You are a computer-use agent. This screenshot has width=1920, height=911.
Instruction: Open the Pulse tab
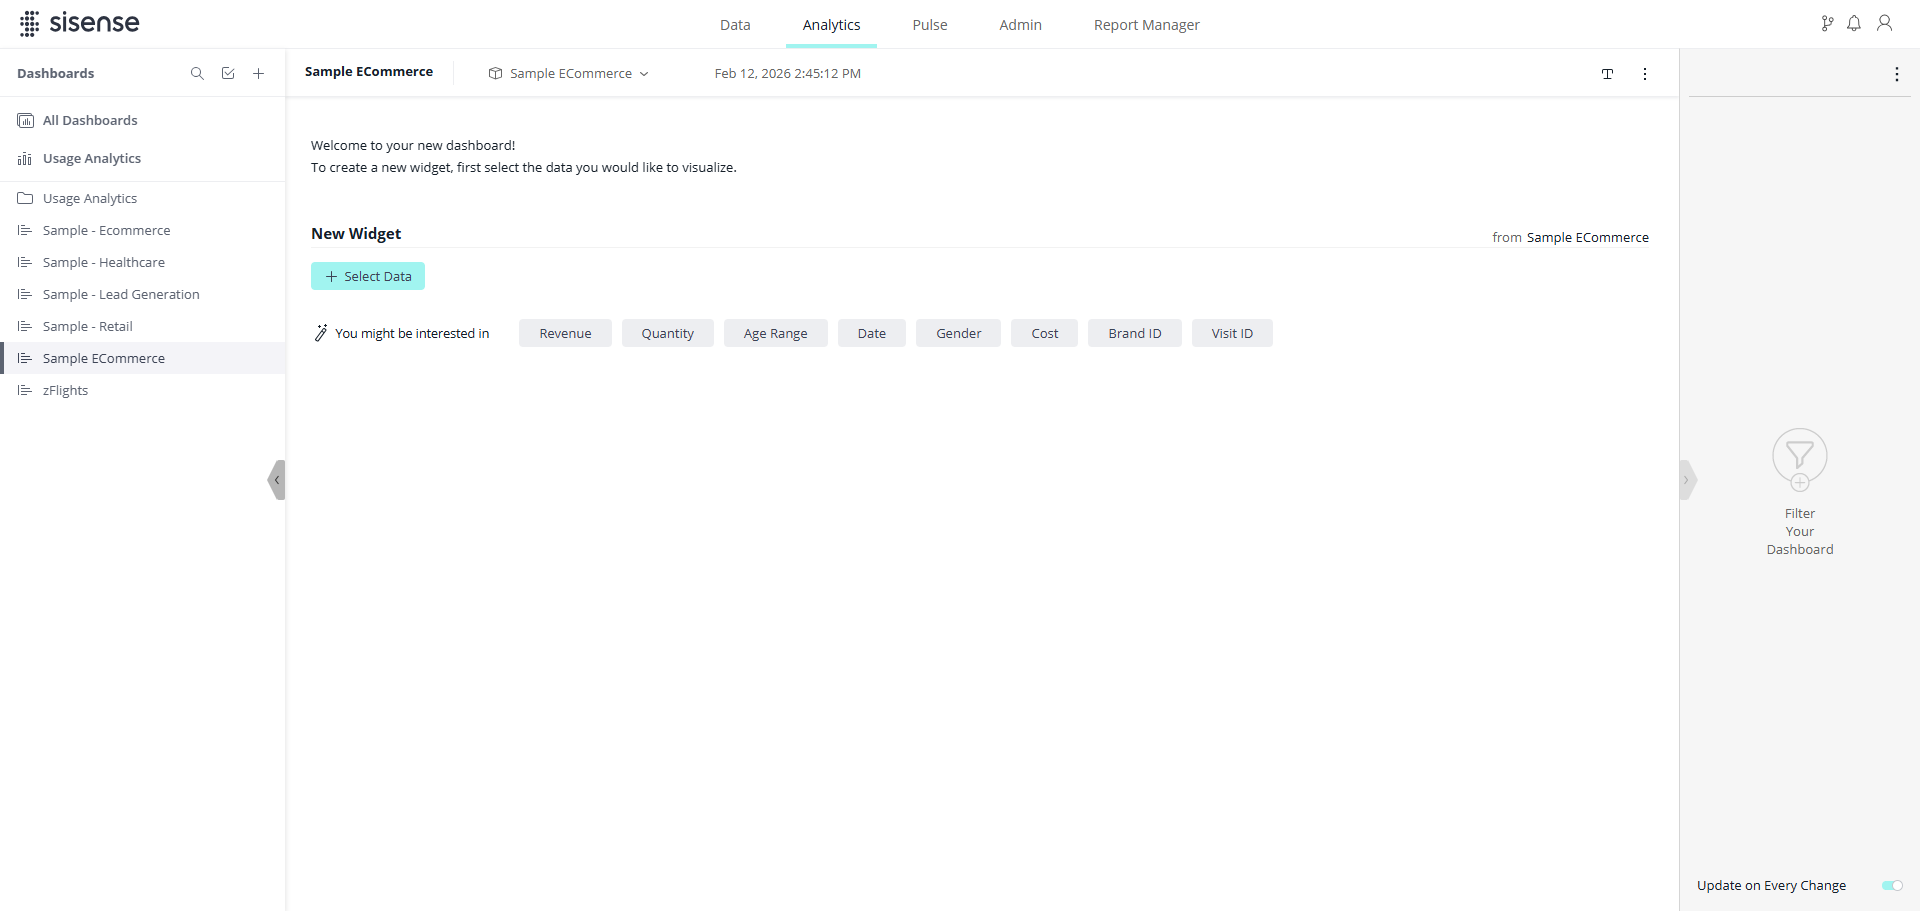click(x=929, y=25)
